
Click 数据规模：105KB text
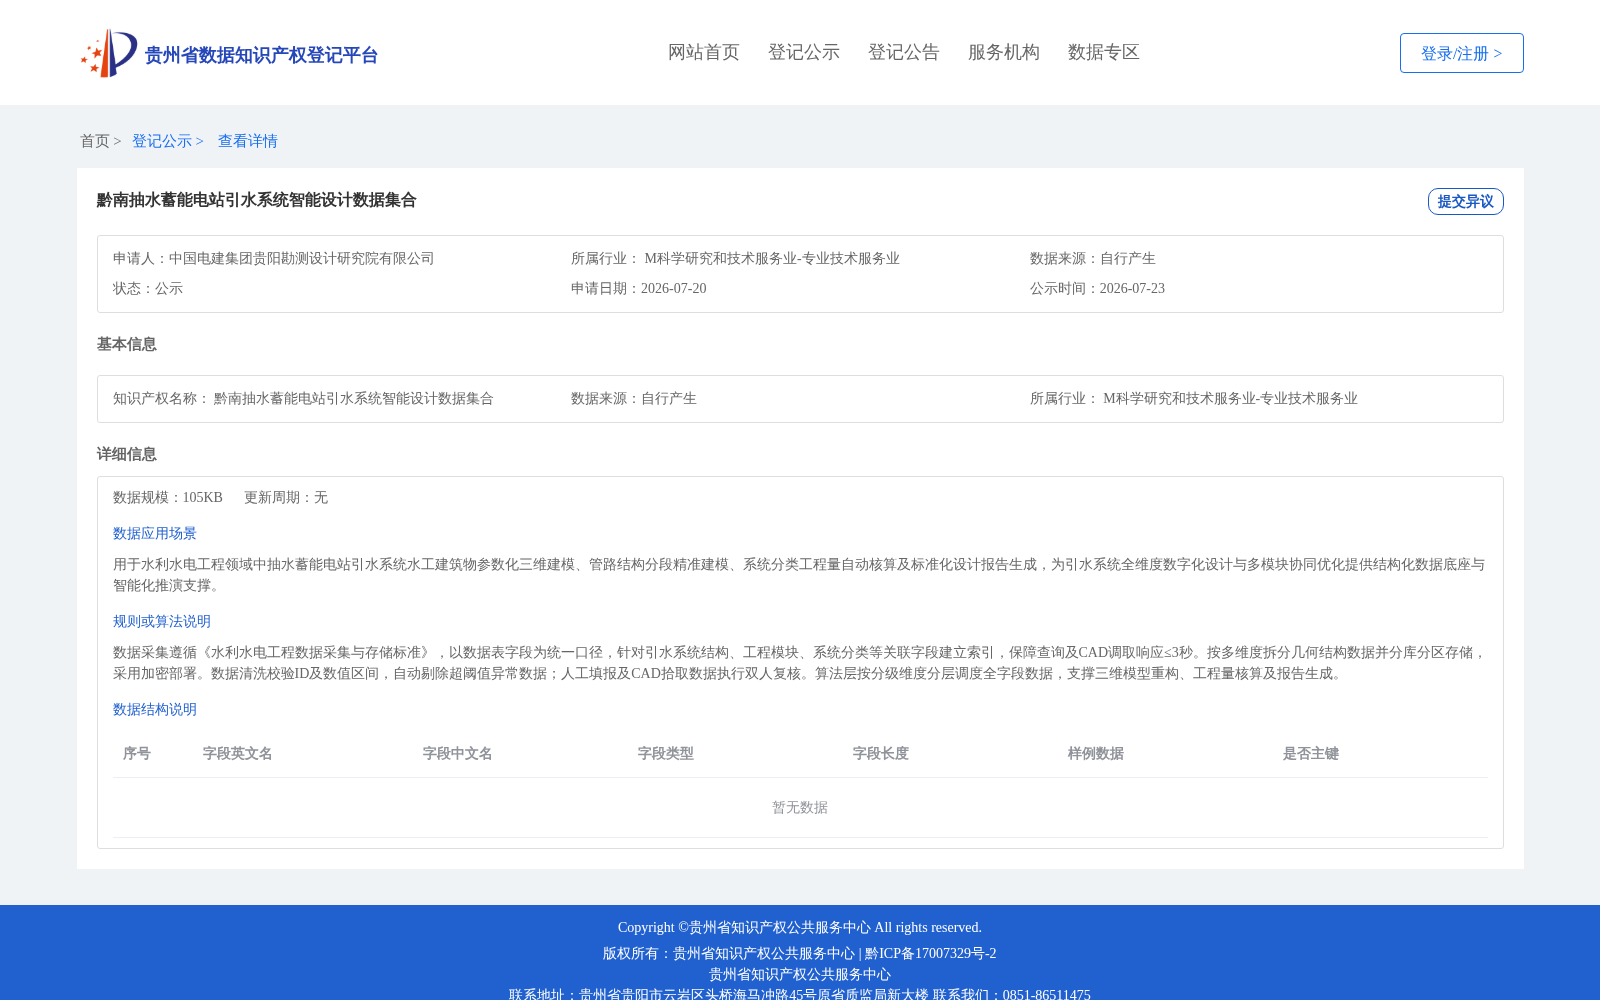coord(168,497)
